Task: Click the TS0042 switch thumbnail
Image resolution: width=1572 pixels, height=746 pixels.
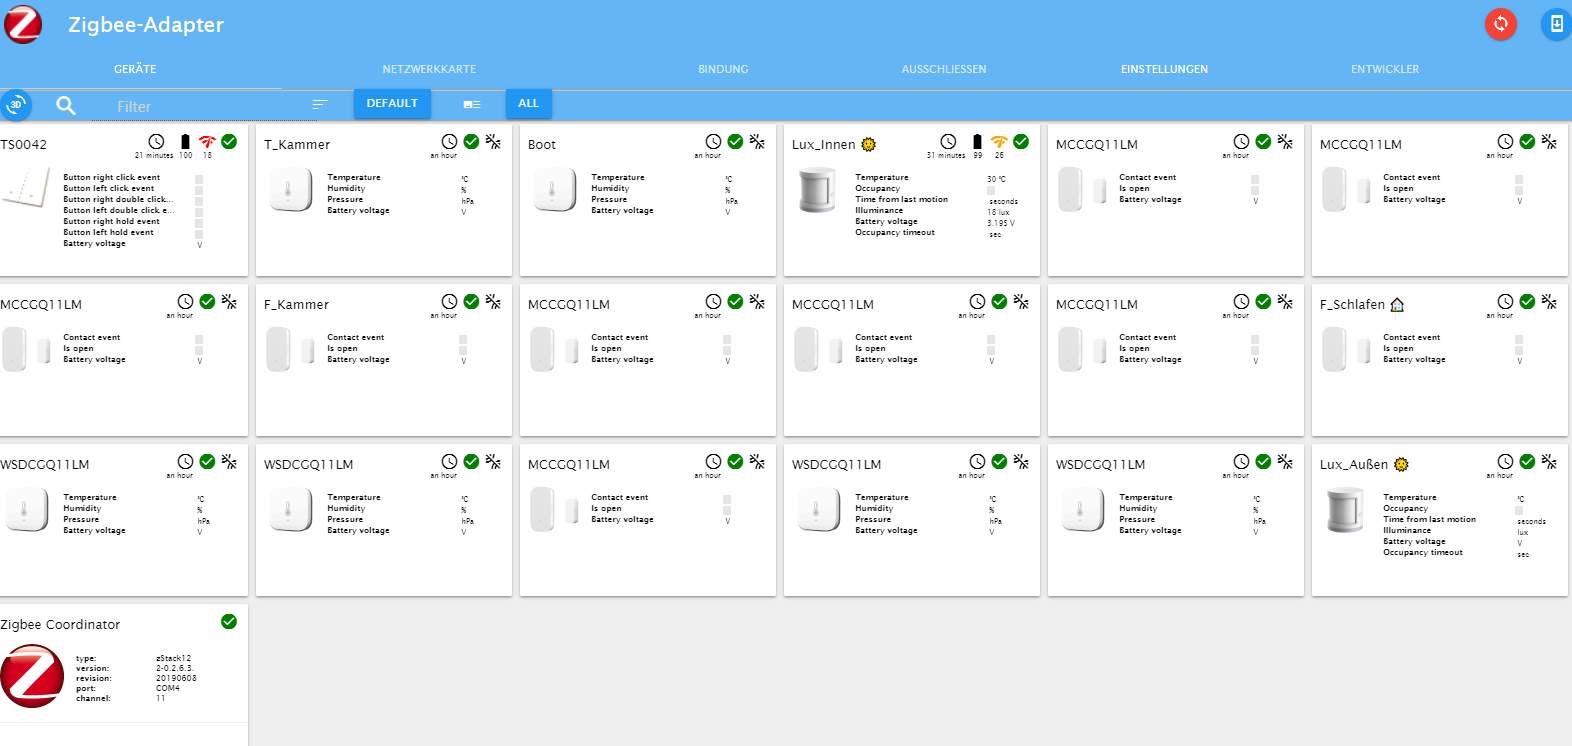Action: pos(26,187)
